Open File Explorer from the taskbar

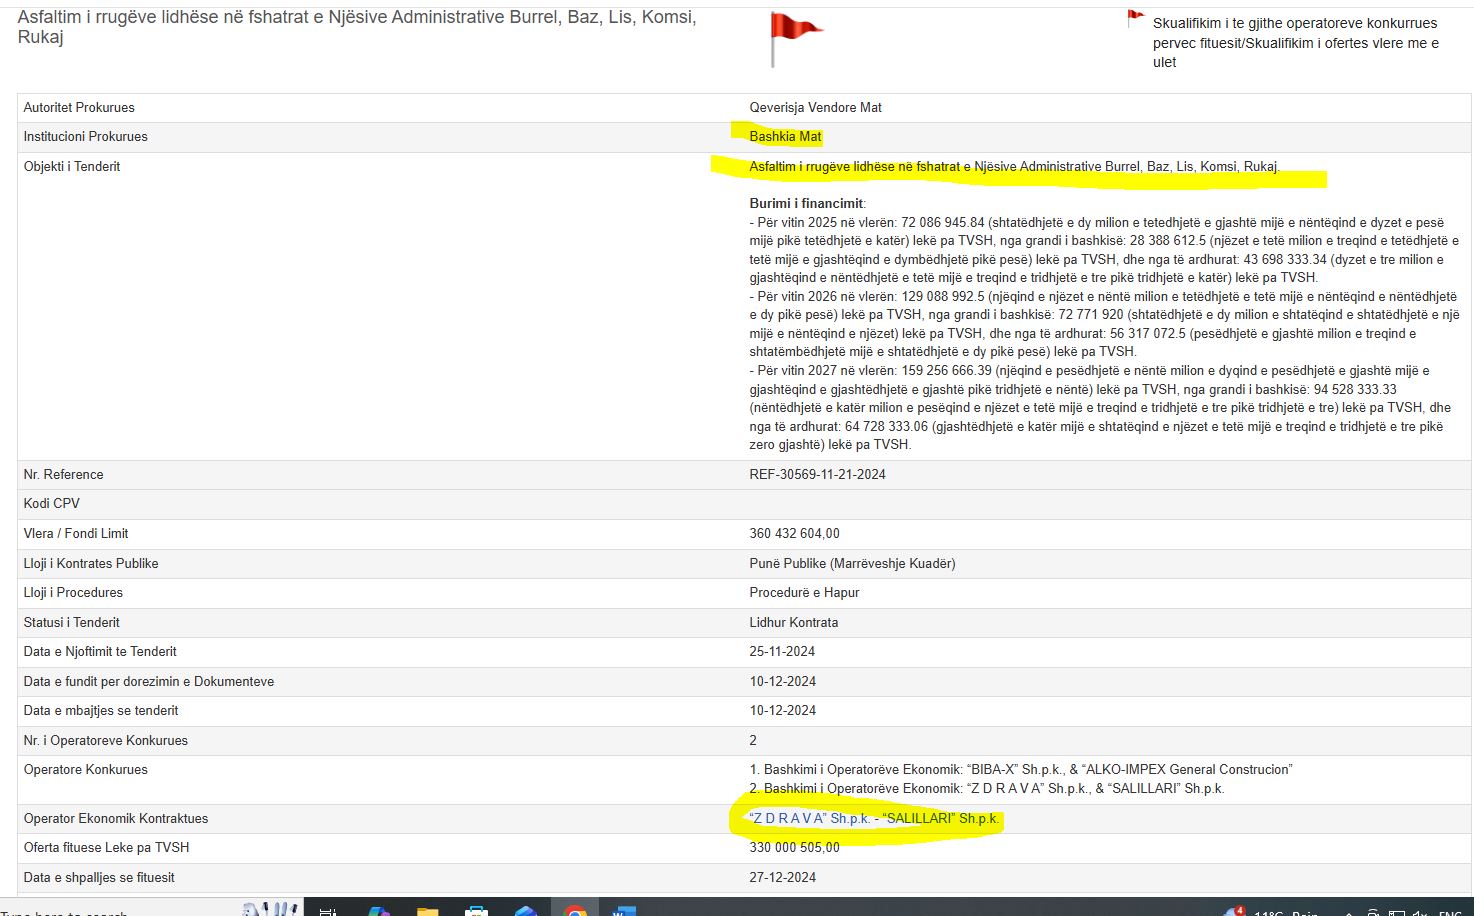point(427,911)
